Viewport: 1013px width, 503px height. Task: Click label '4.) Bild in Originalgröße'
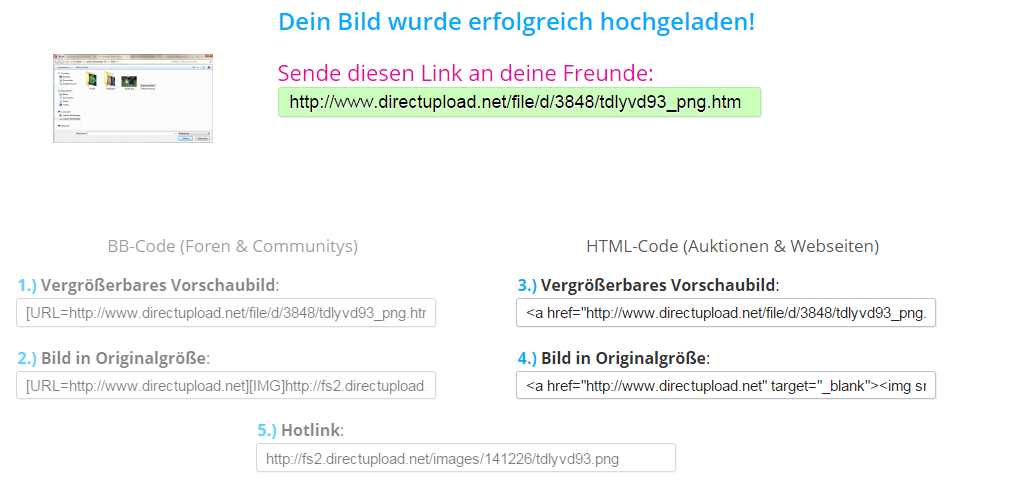tap(614, 358)
